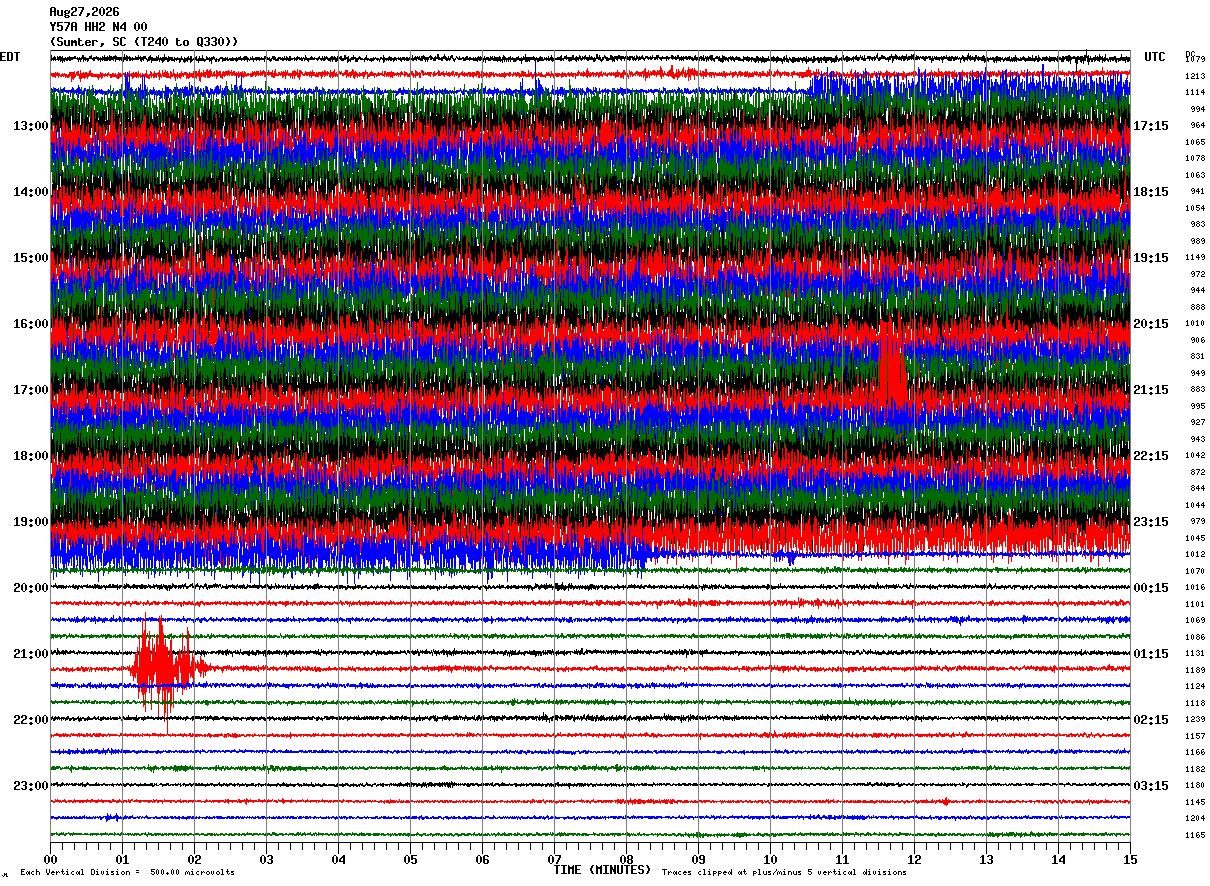Click minute 08 on the time axis
This screenshot has height=886, width=1210.
(626, 859)
